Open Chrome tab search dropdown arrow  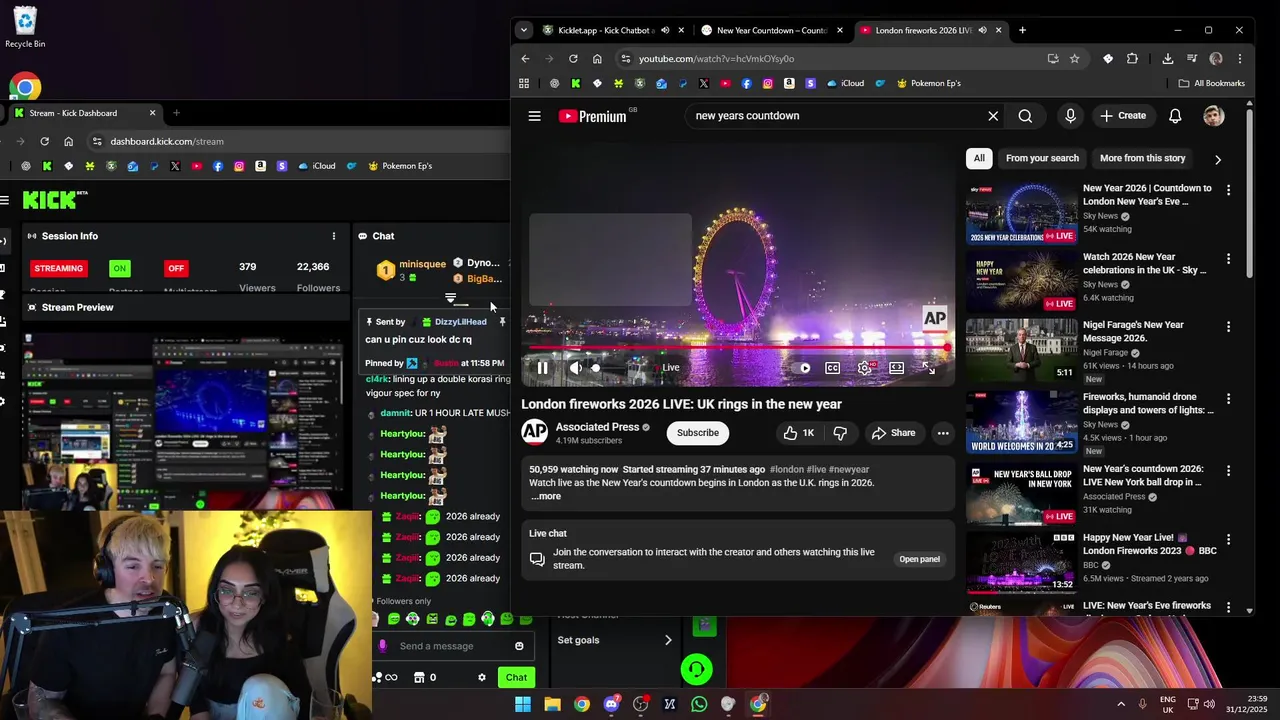[523, 30]
